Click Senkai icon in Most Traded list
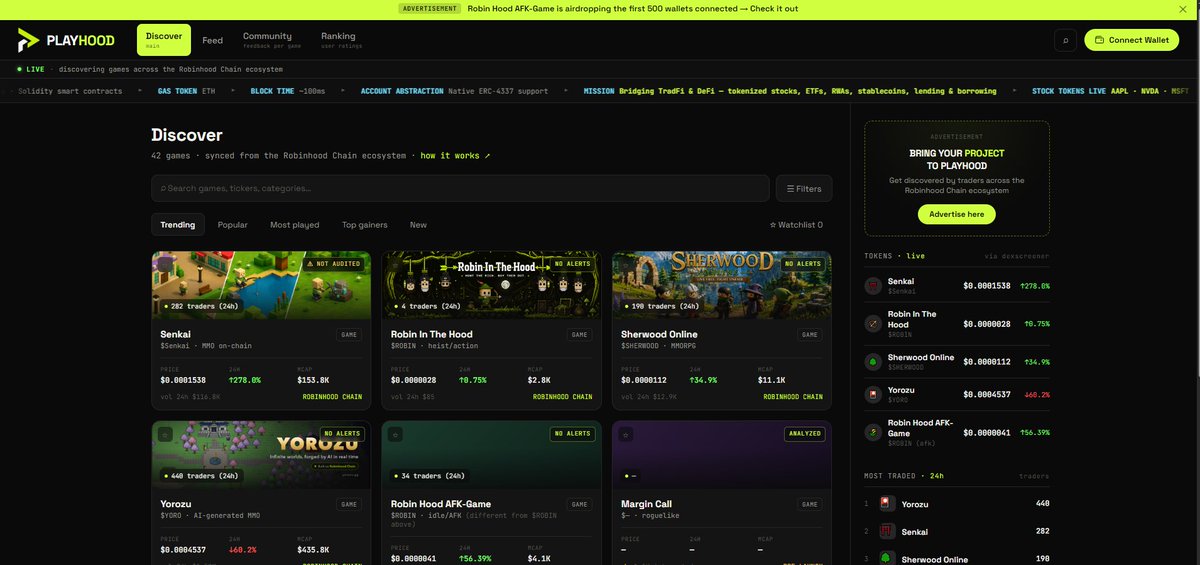The width and height of the screenshot is (1200, 565). click(887, 532)
